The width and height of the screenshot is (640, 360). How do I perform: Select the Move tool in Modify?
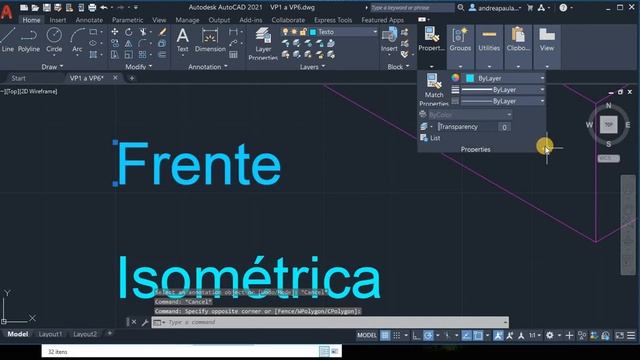115,32
